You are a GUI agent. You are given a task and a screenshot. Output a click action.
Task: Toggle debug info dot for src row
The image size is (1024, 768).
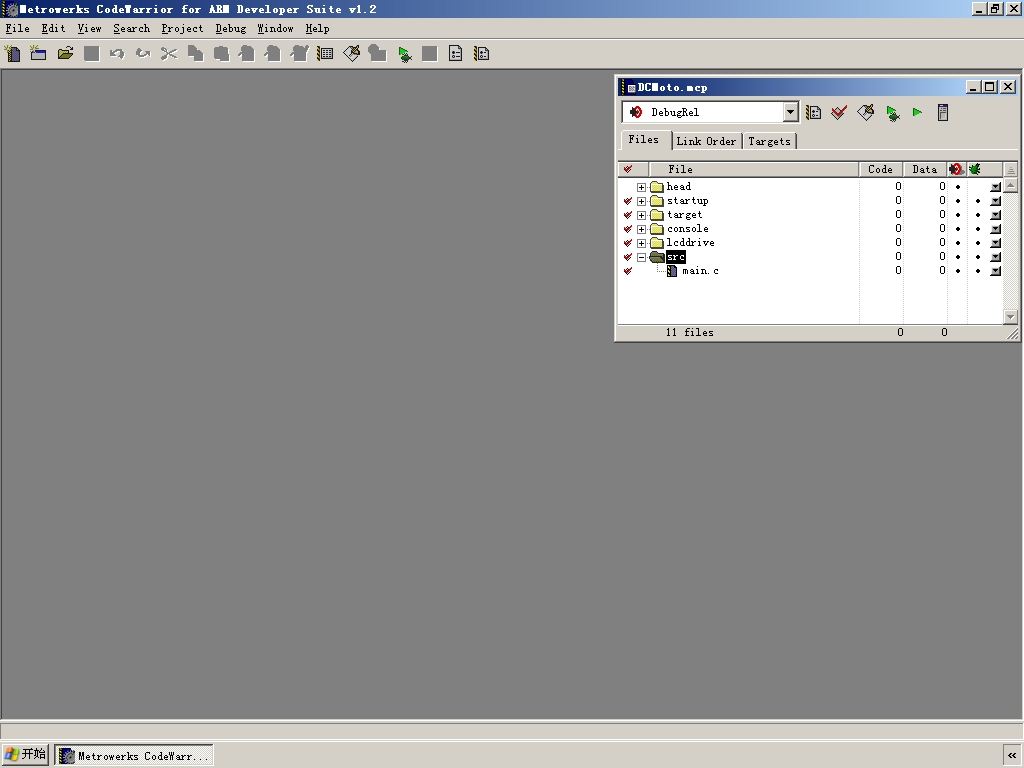(x=958, y=257)
